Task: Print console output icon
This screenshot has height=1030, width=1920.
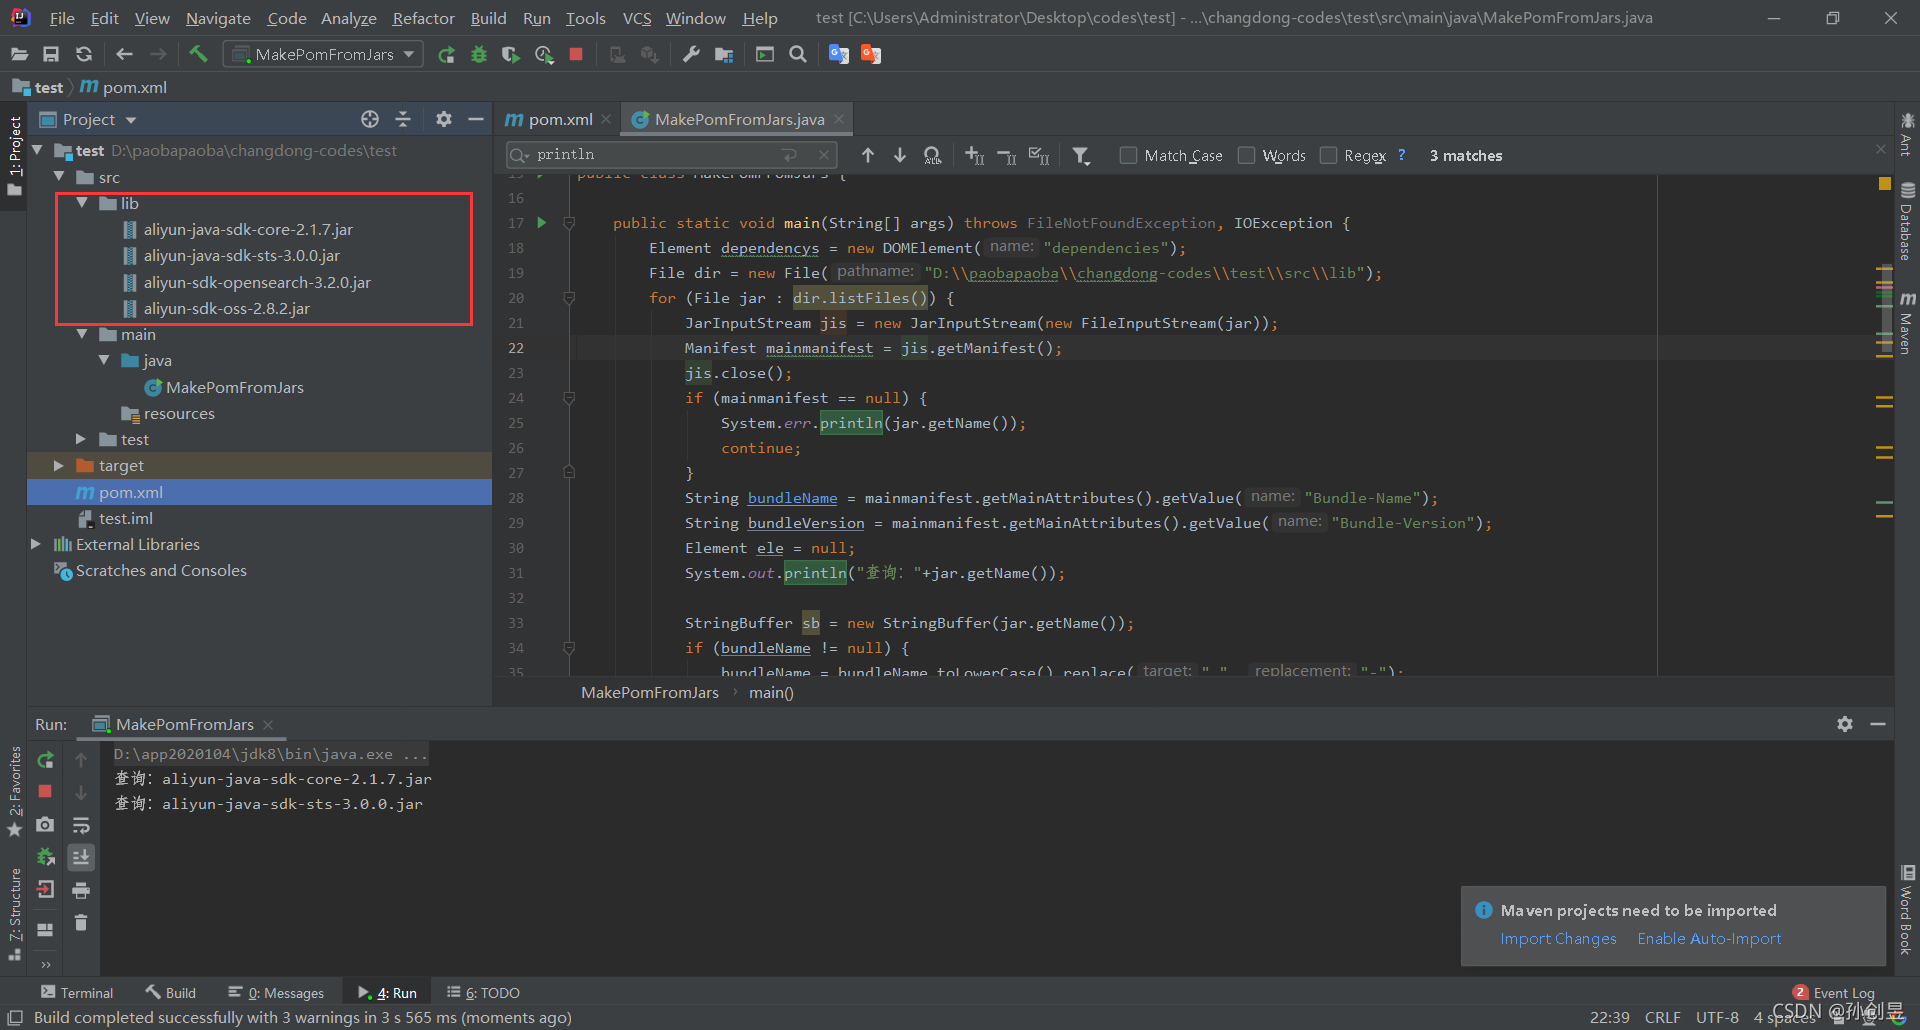Action: point(81,890)
